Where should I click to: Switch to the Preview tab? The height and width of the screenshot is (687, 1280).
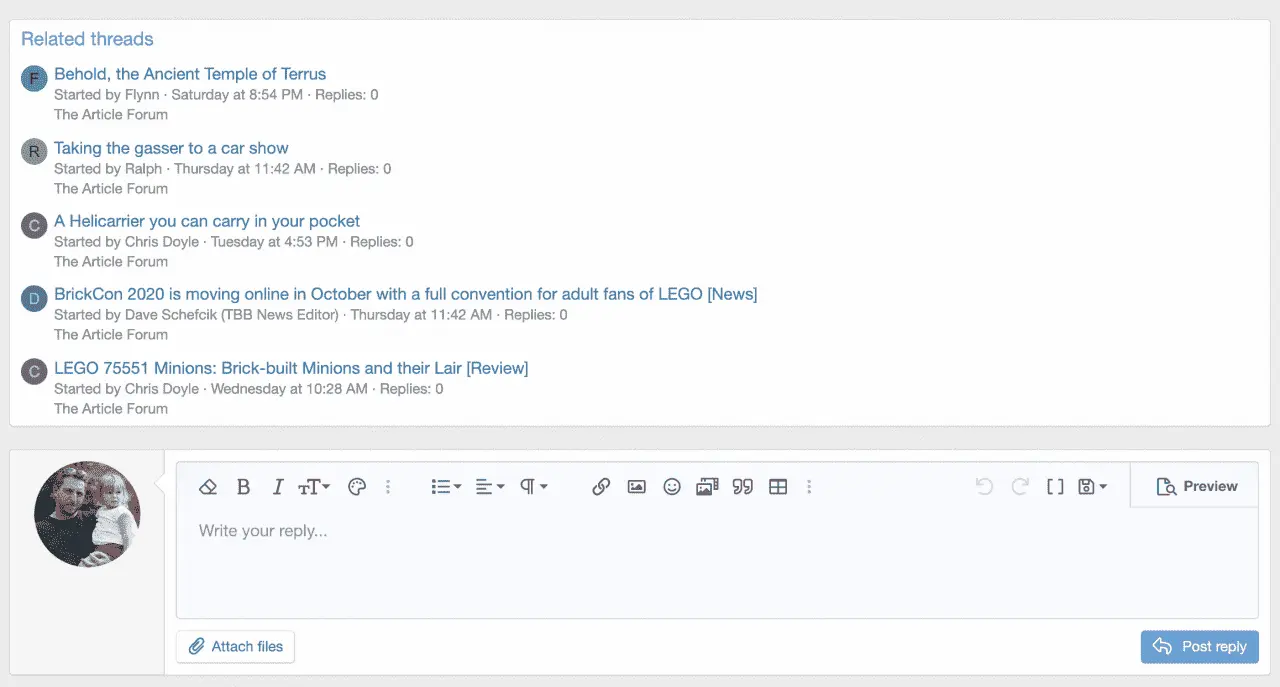tap(1196, 486)
